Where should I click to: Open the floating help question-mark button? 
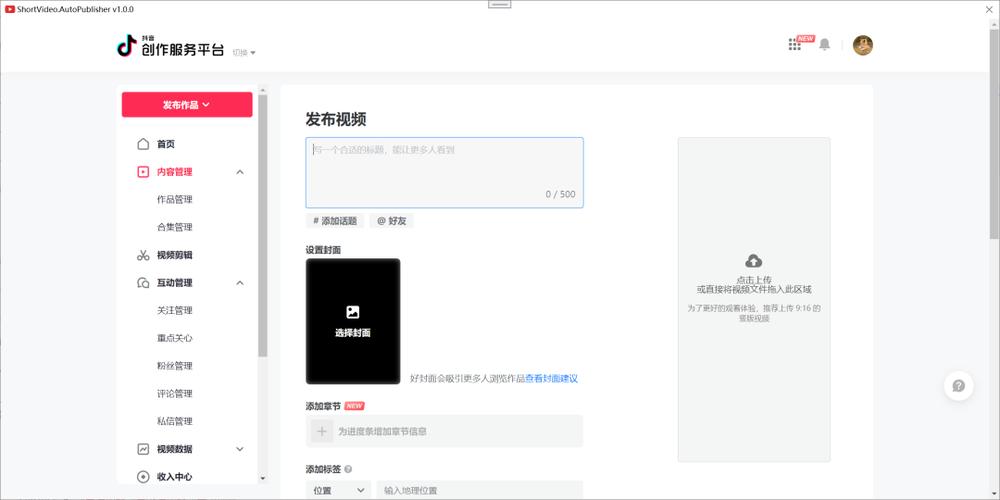point(959,386)
